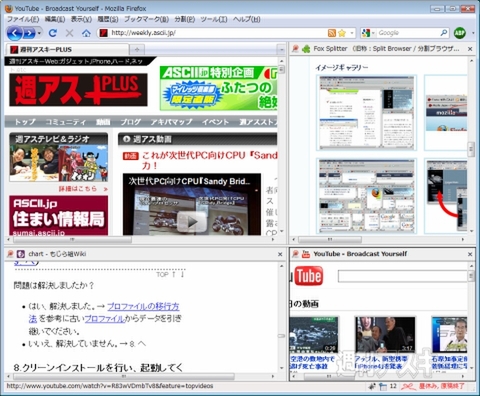Open the 編集 menu

(x=55, y=19)
